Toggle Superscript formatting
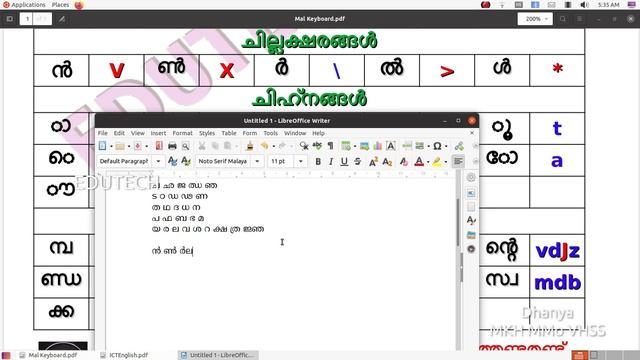 (x=373, y=162)
